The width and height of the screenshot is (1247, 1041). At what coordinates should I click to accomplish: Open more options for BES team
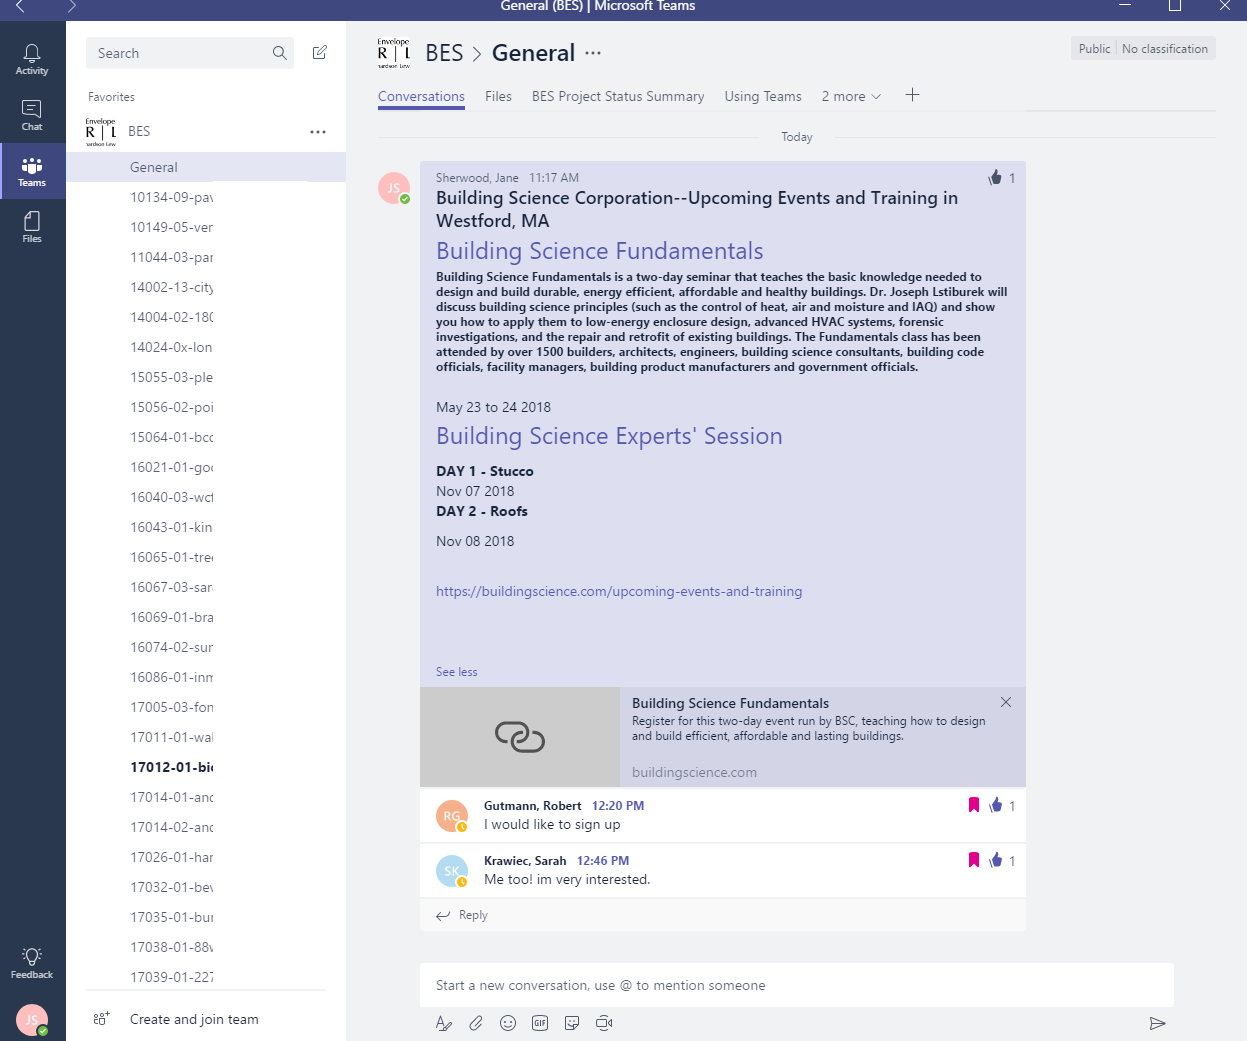(318, 132)
